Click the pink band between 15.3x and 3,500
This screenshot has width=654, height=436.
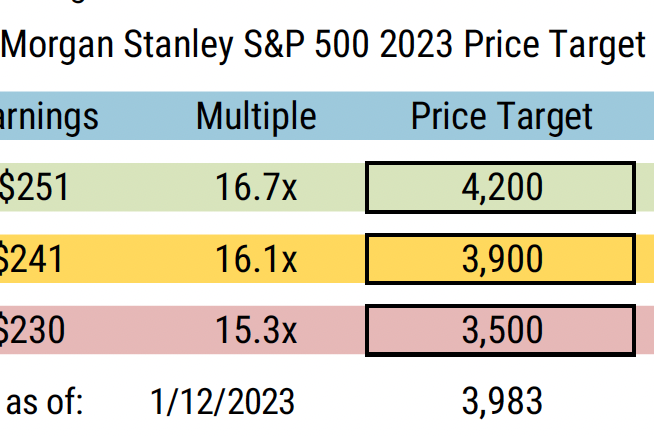click(333, 329)
